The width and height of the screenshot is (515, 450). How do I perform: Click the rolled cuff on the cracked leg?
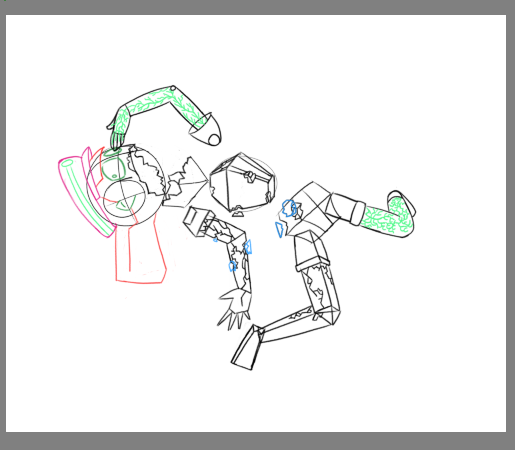click(312, 263)
